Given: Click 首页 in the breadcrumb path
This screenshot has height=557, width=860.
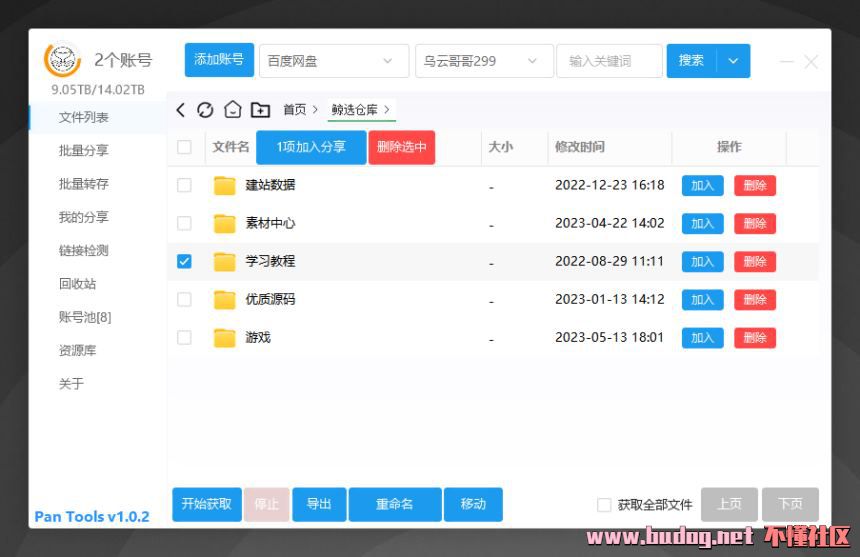Looking at the screenshot, I should coord(294,110).
